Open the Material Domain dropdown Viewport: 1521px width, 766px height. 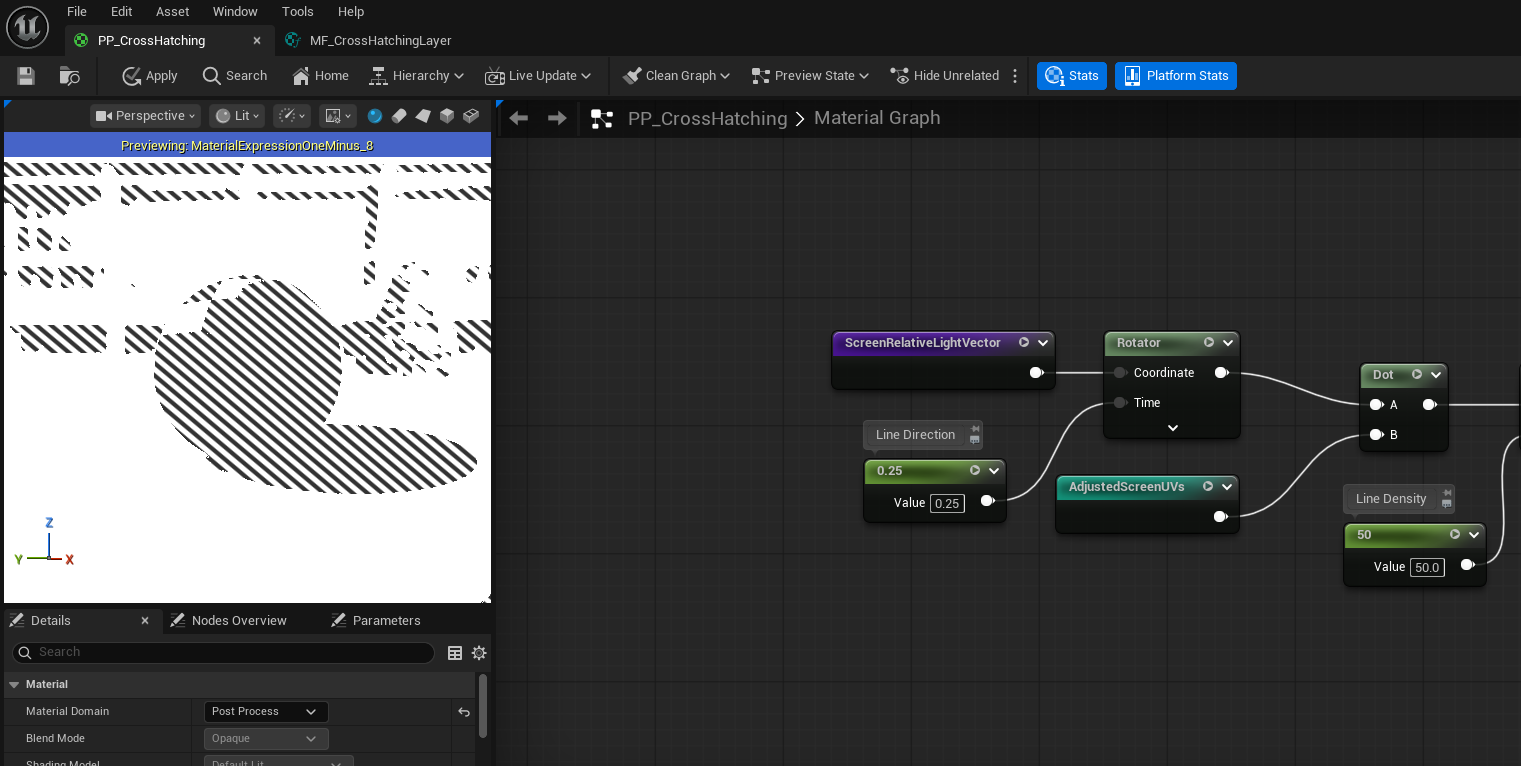point(265,712)
